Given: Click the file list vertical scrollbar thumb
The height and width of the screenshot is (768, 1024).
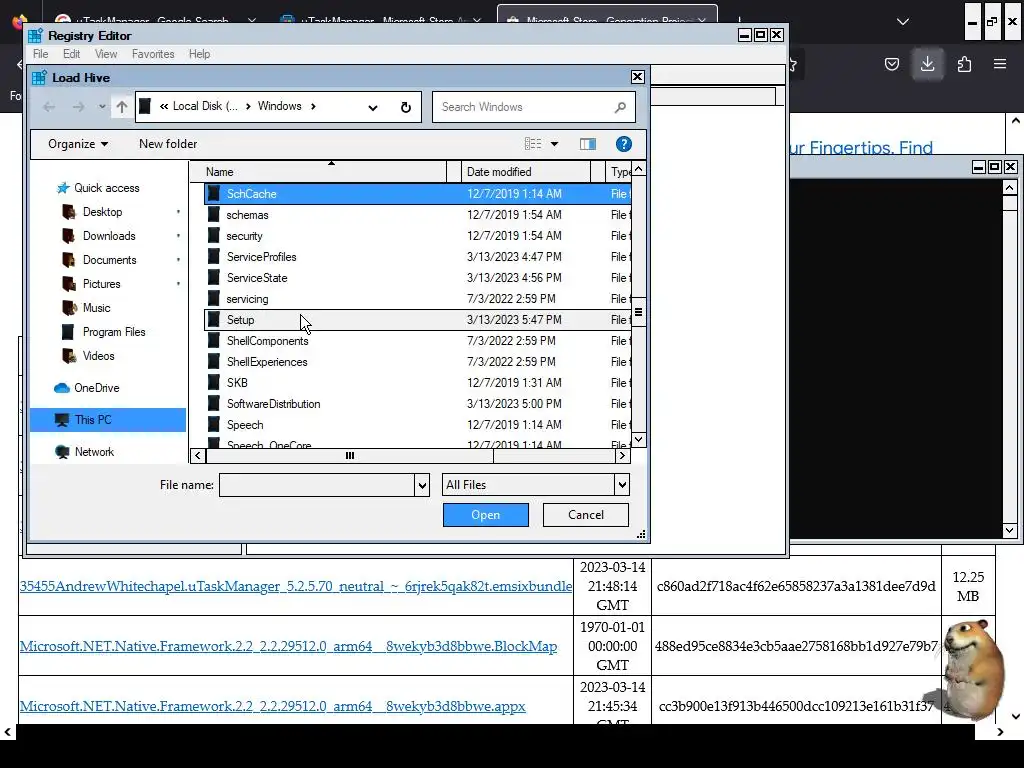Looking at the screenshot, I should [639, 312].
